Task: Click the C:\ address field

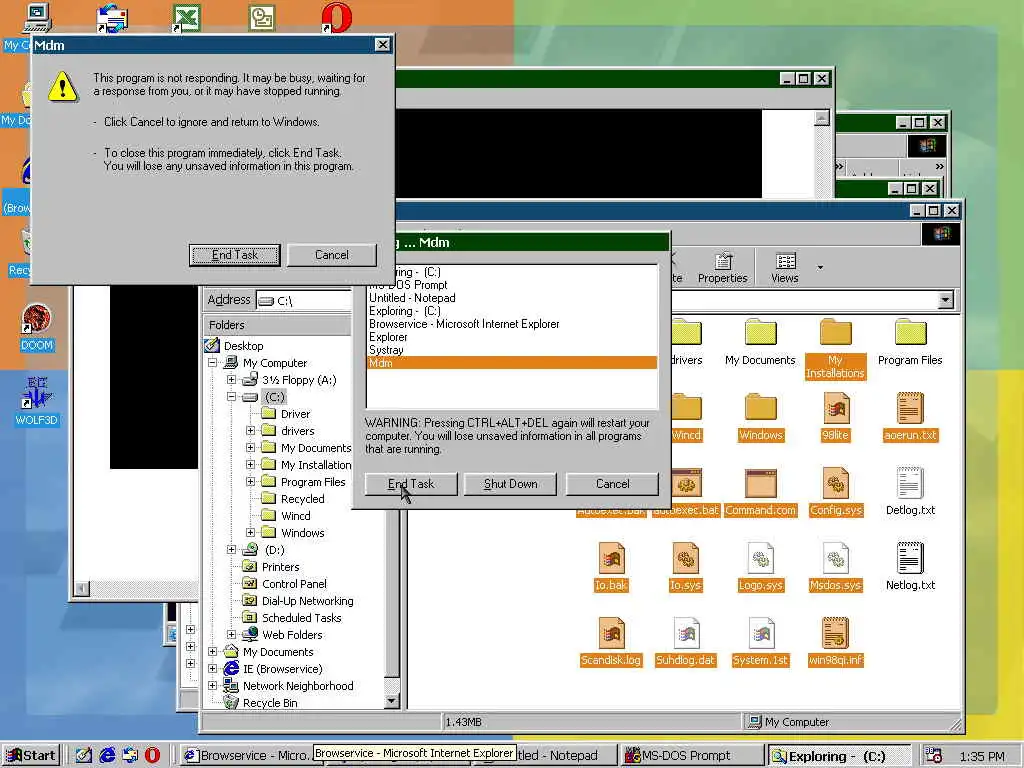Action: pyautogui.click(x=304, y=300)
